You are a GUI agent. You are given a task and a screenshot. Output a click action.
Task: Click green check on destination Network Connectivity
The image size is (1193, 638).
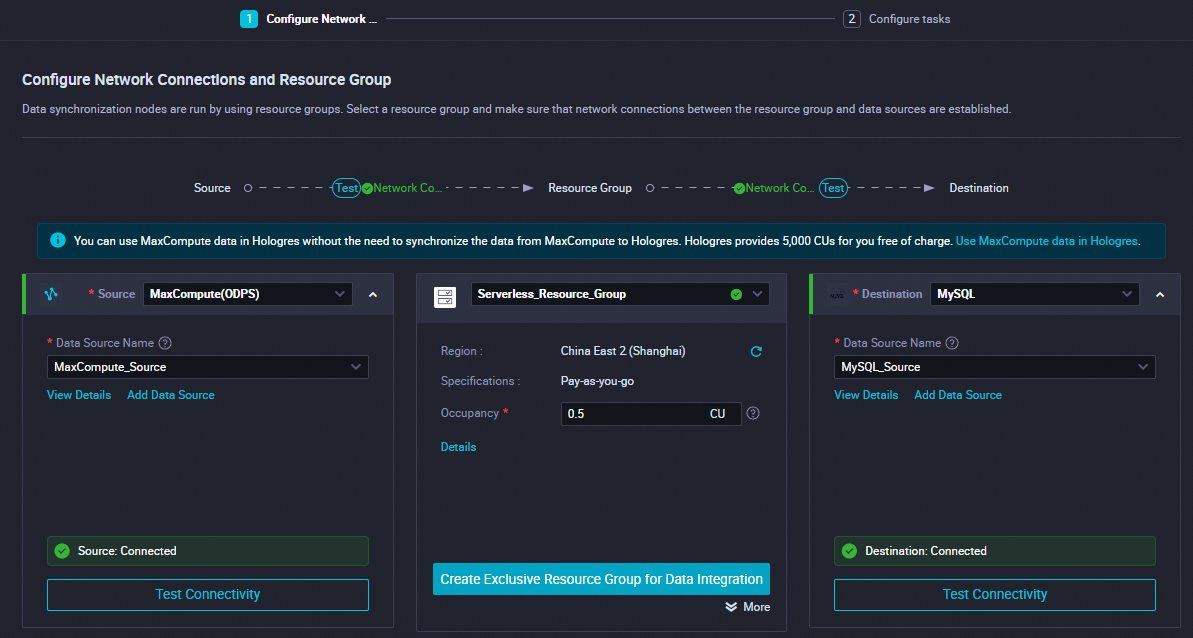pyautogui.click(x=739, y=188)
